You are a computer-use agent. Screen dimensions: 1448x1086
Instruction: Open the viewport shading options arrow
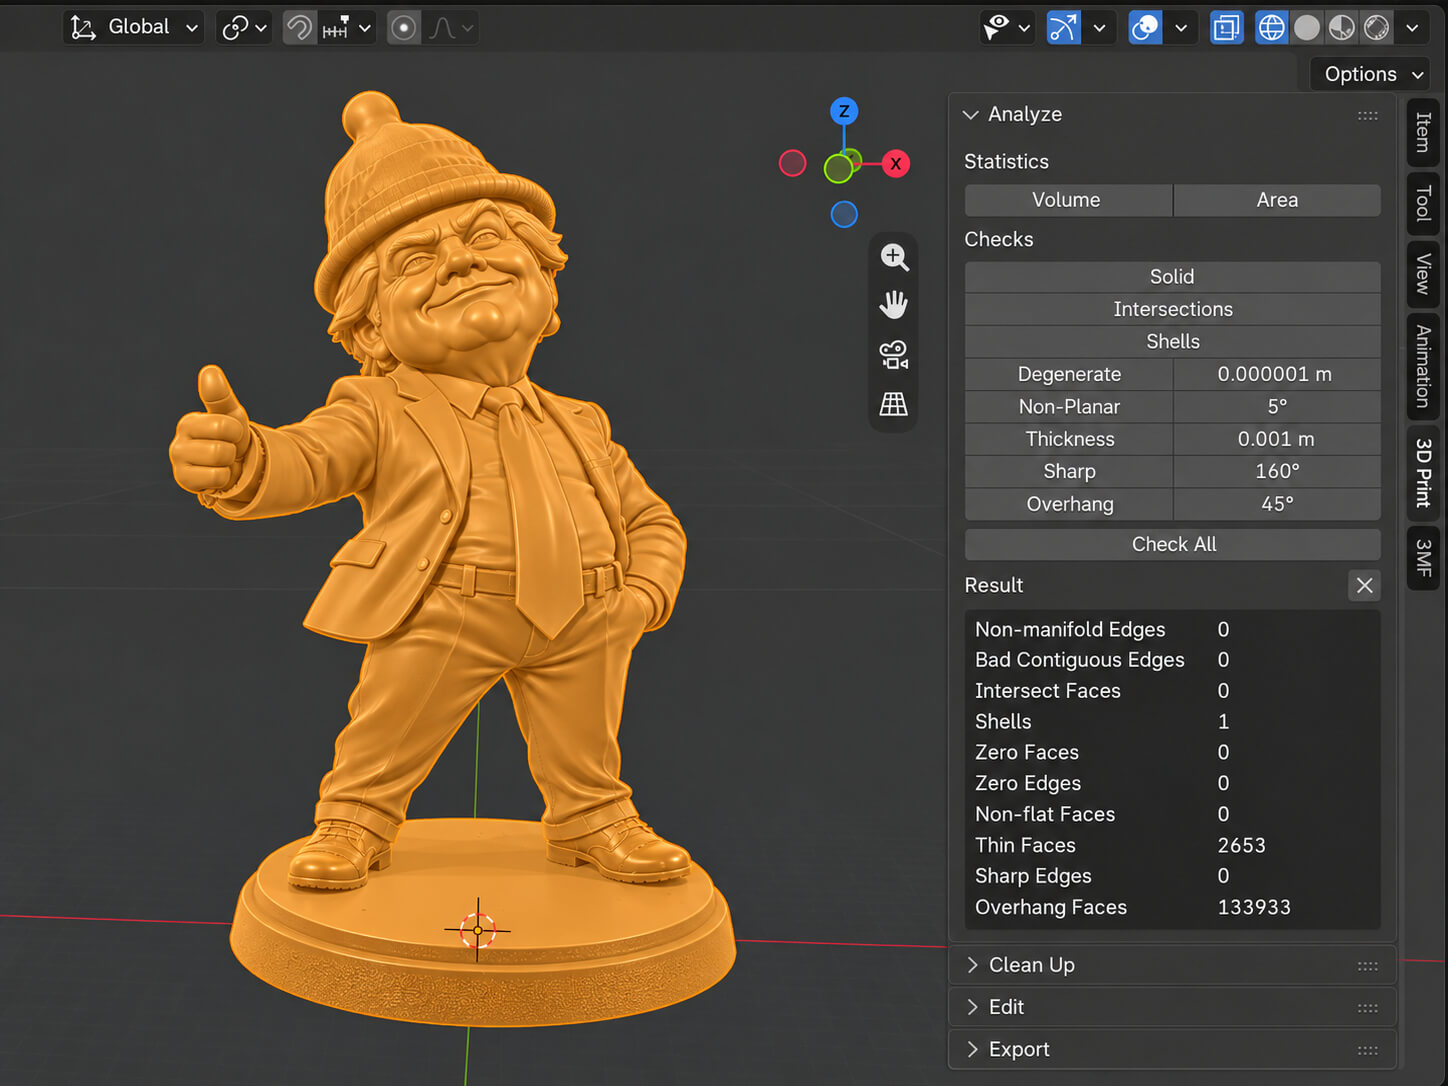[x=1412, y=27]
